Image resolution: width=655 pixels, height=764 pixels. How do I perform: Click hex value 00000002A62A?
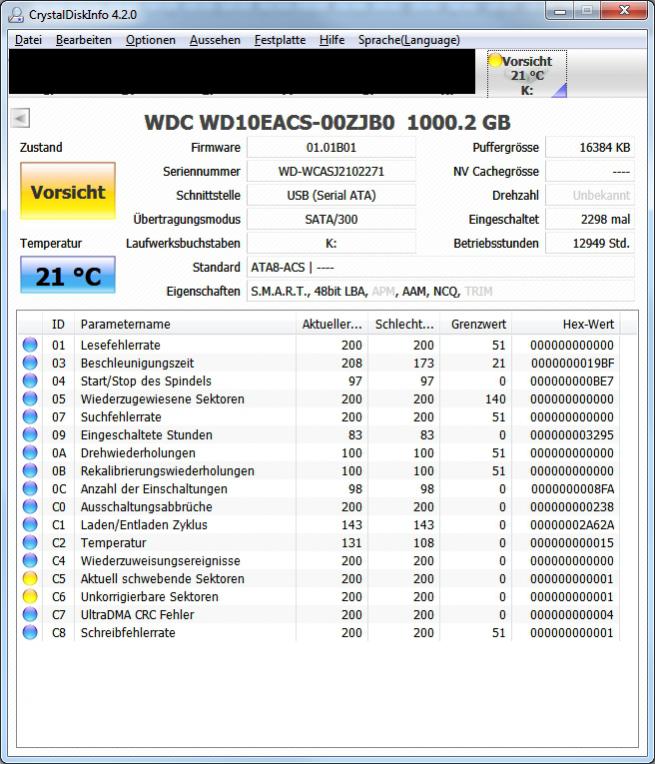573,525
